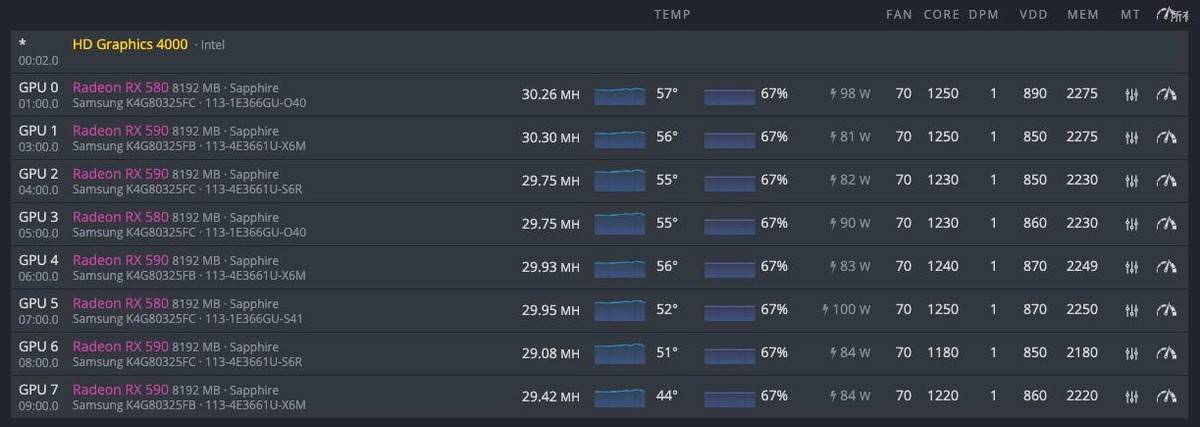Open tuning sliders for GPU 0
This screenshot has height=427, width=1200.
pyautogui.click(x=1132, y=94)
